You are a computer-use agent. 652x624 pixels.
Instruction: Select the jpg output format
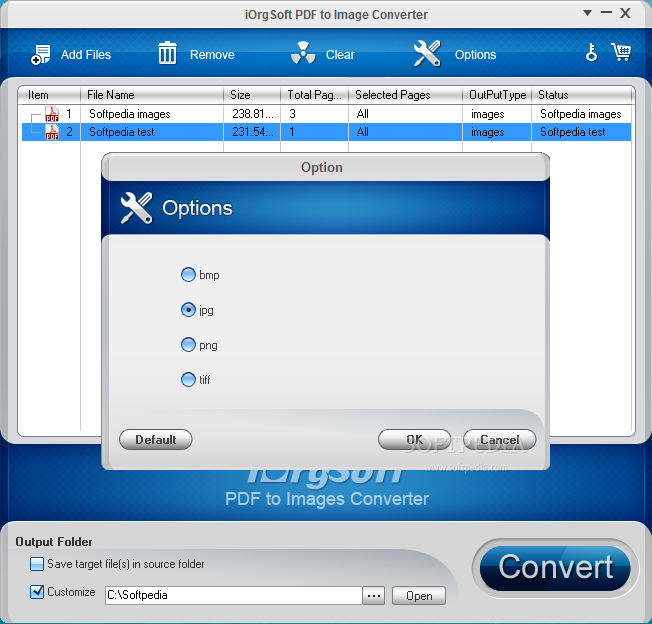pyautogui.click(x=188, y=310)
